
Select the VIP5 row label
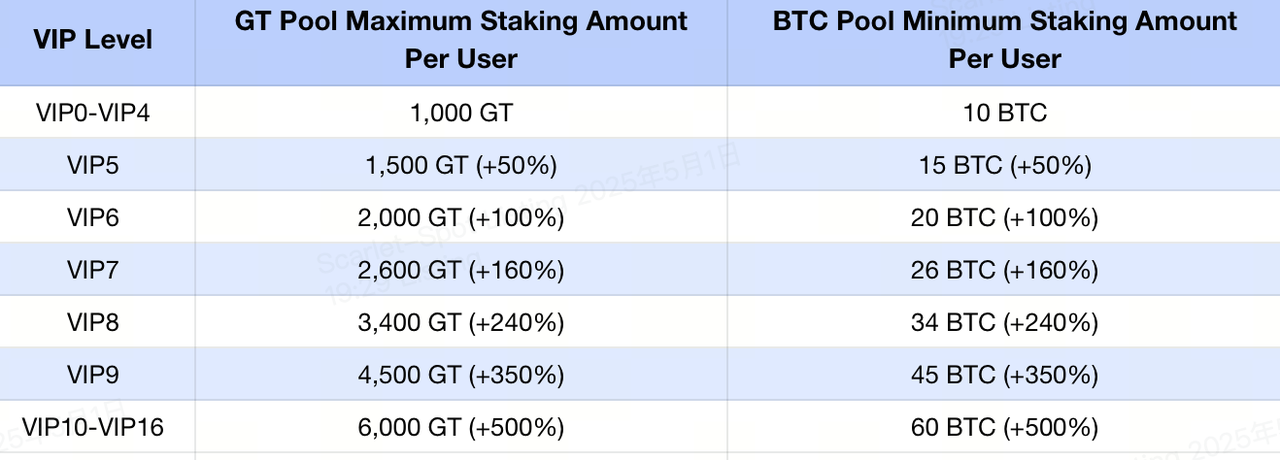[93, 164]
